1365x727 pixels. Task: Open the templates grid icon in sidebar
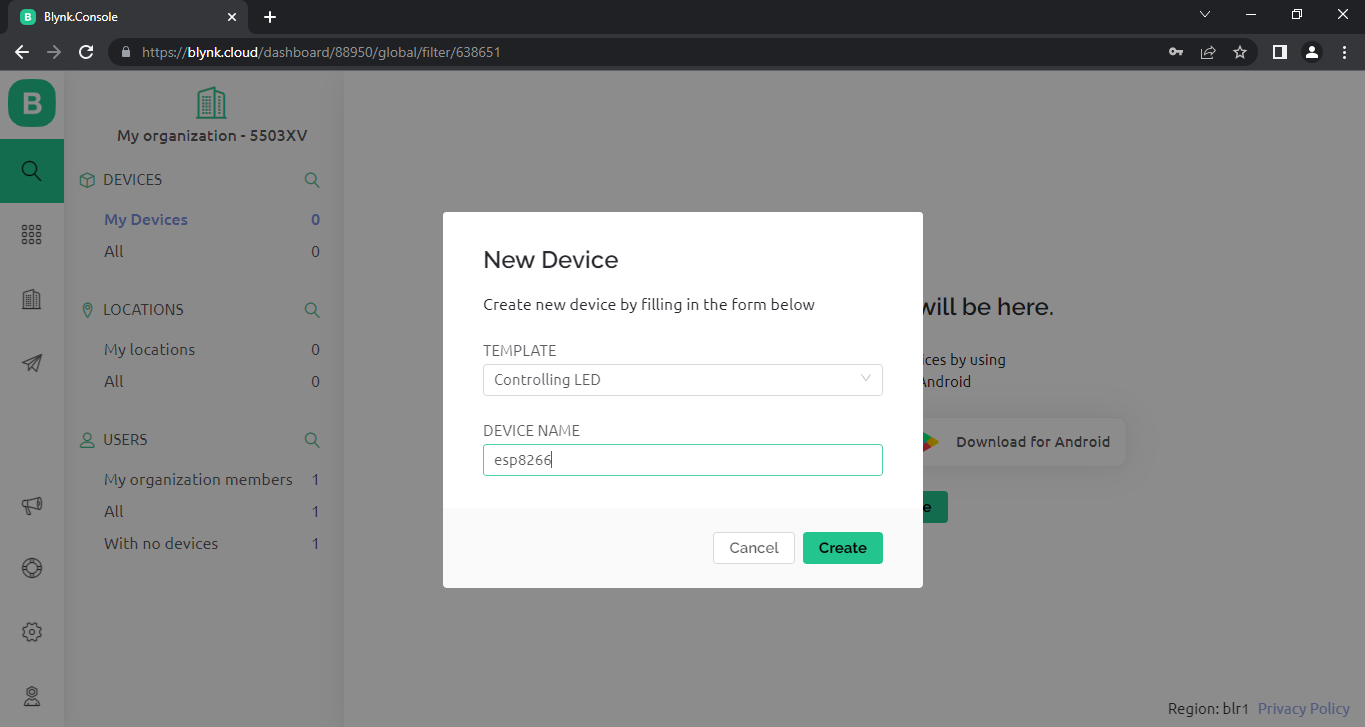click(32, 235)
